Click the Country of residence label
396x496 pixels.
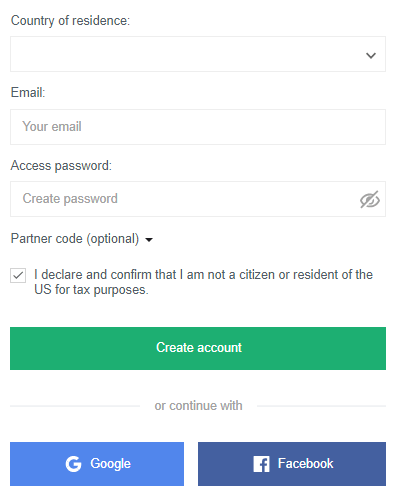pyautogui.click(x=70, y=21)
